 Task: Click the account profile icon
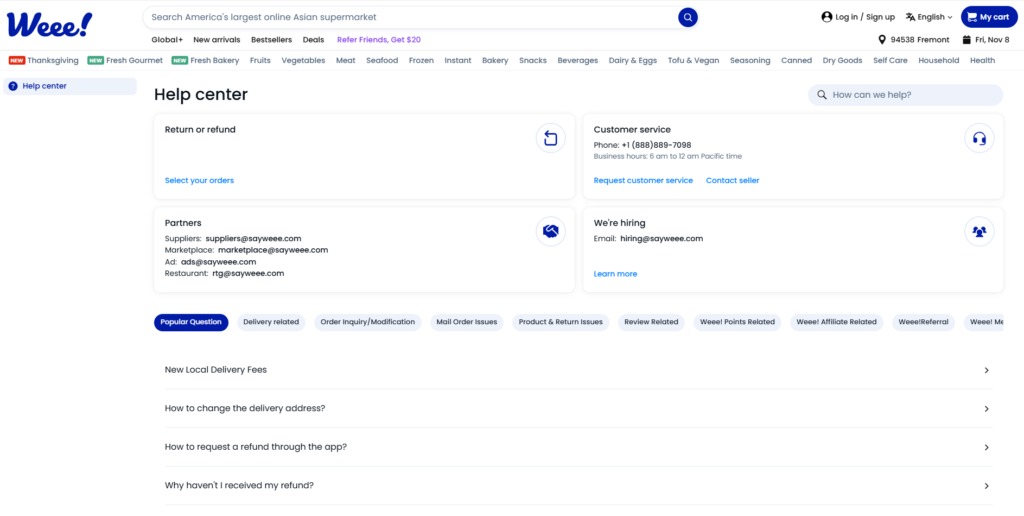pyautogui.click(x=827, y=17)
